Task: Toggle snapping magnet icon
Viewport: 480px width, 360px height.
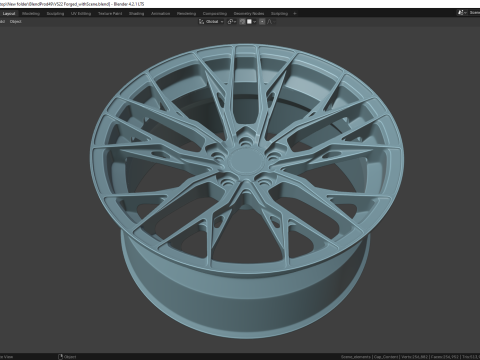Action: 242,22
